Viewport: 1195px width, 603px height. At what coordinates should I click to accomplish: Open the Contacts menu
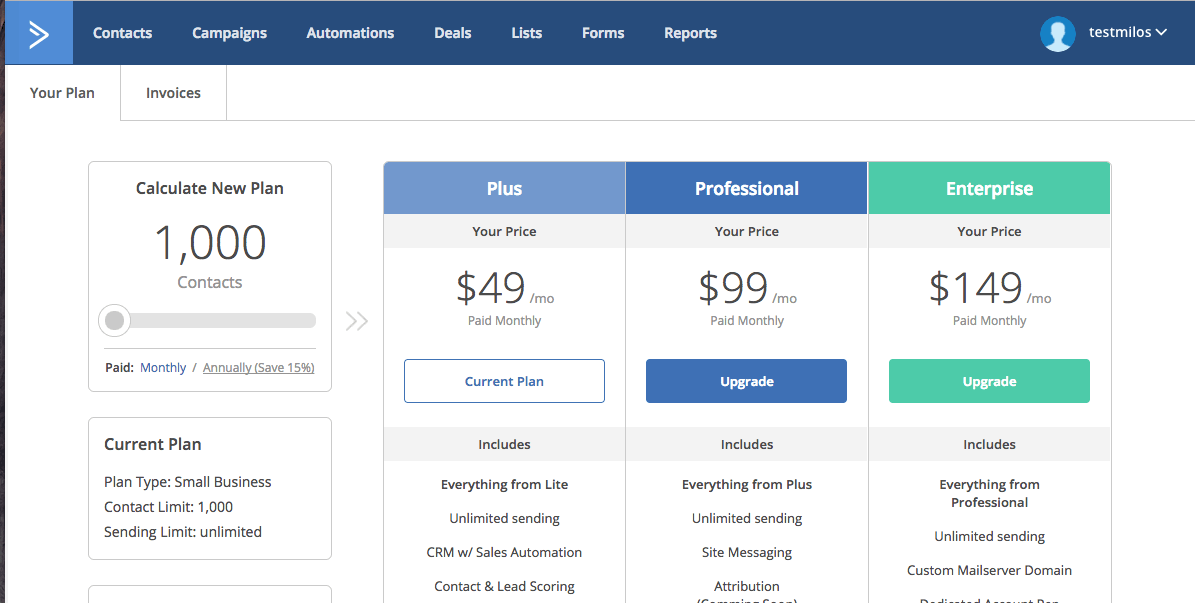122,33
